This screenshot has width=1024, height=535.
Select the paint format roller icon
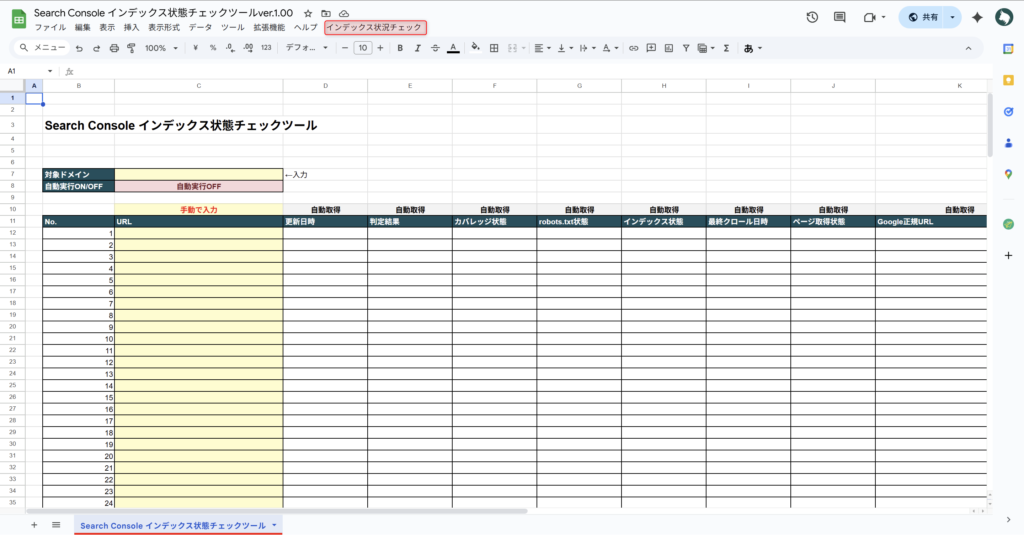[131, 48]
